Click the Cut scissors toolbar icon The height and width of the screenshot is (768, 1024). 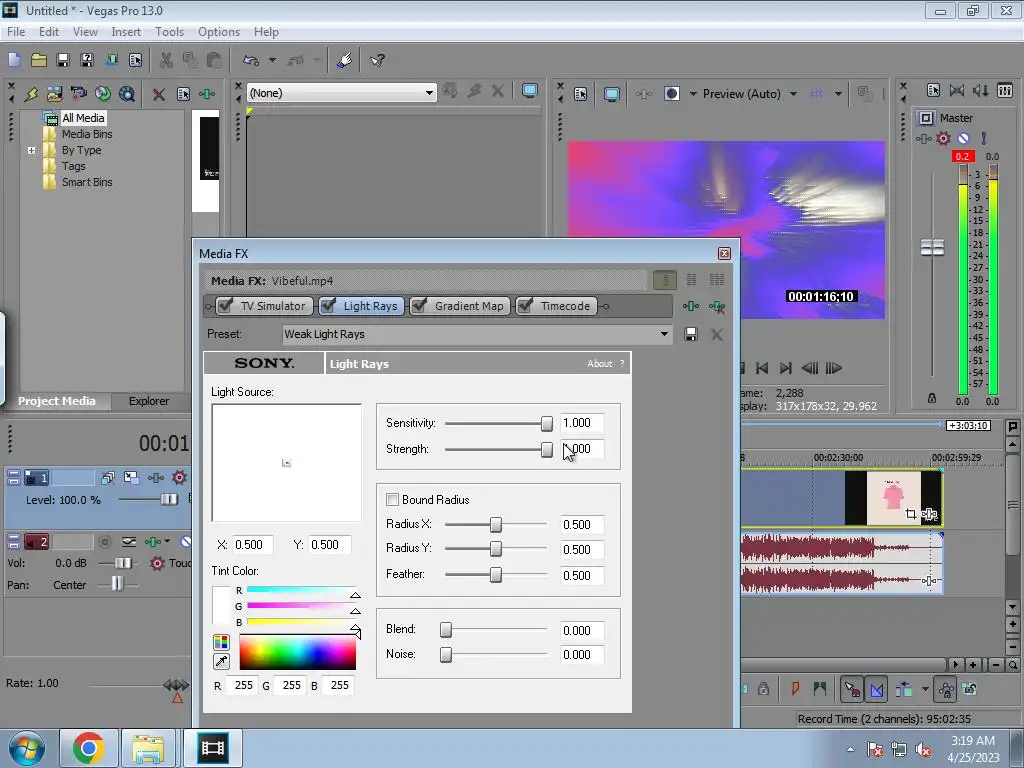(x=166, y=61)
